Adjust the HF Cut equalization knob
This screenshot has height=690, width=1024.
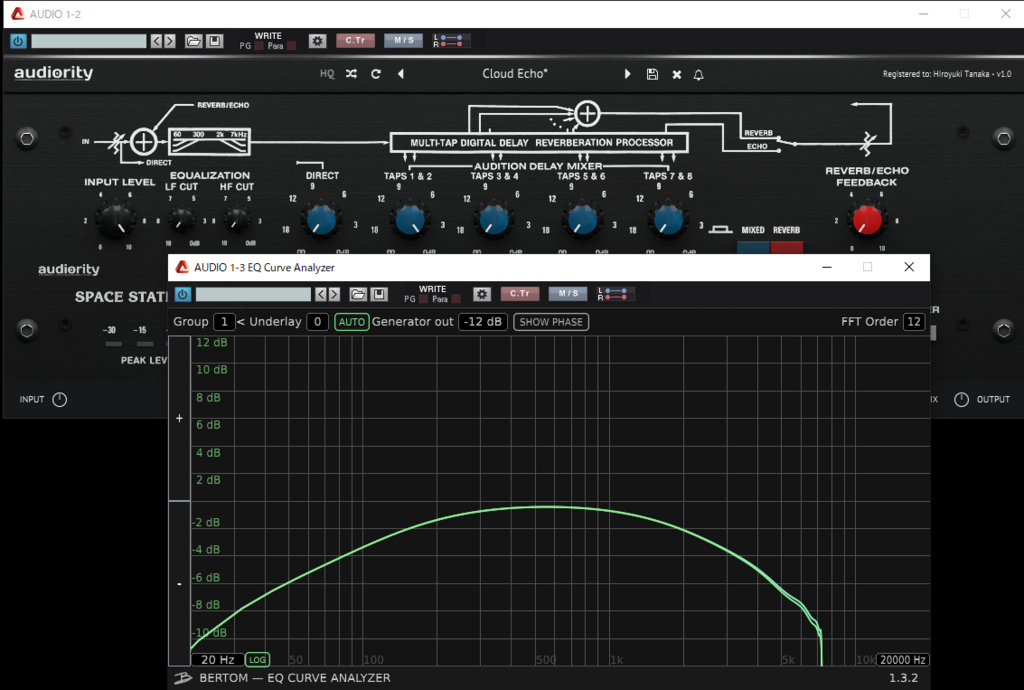pos(236,221)
